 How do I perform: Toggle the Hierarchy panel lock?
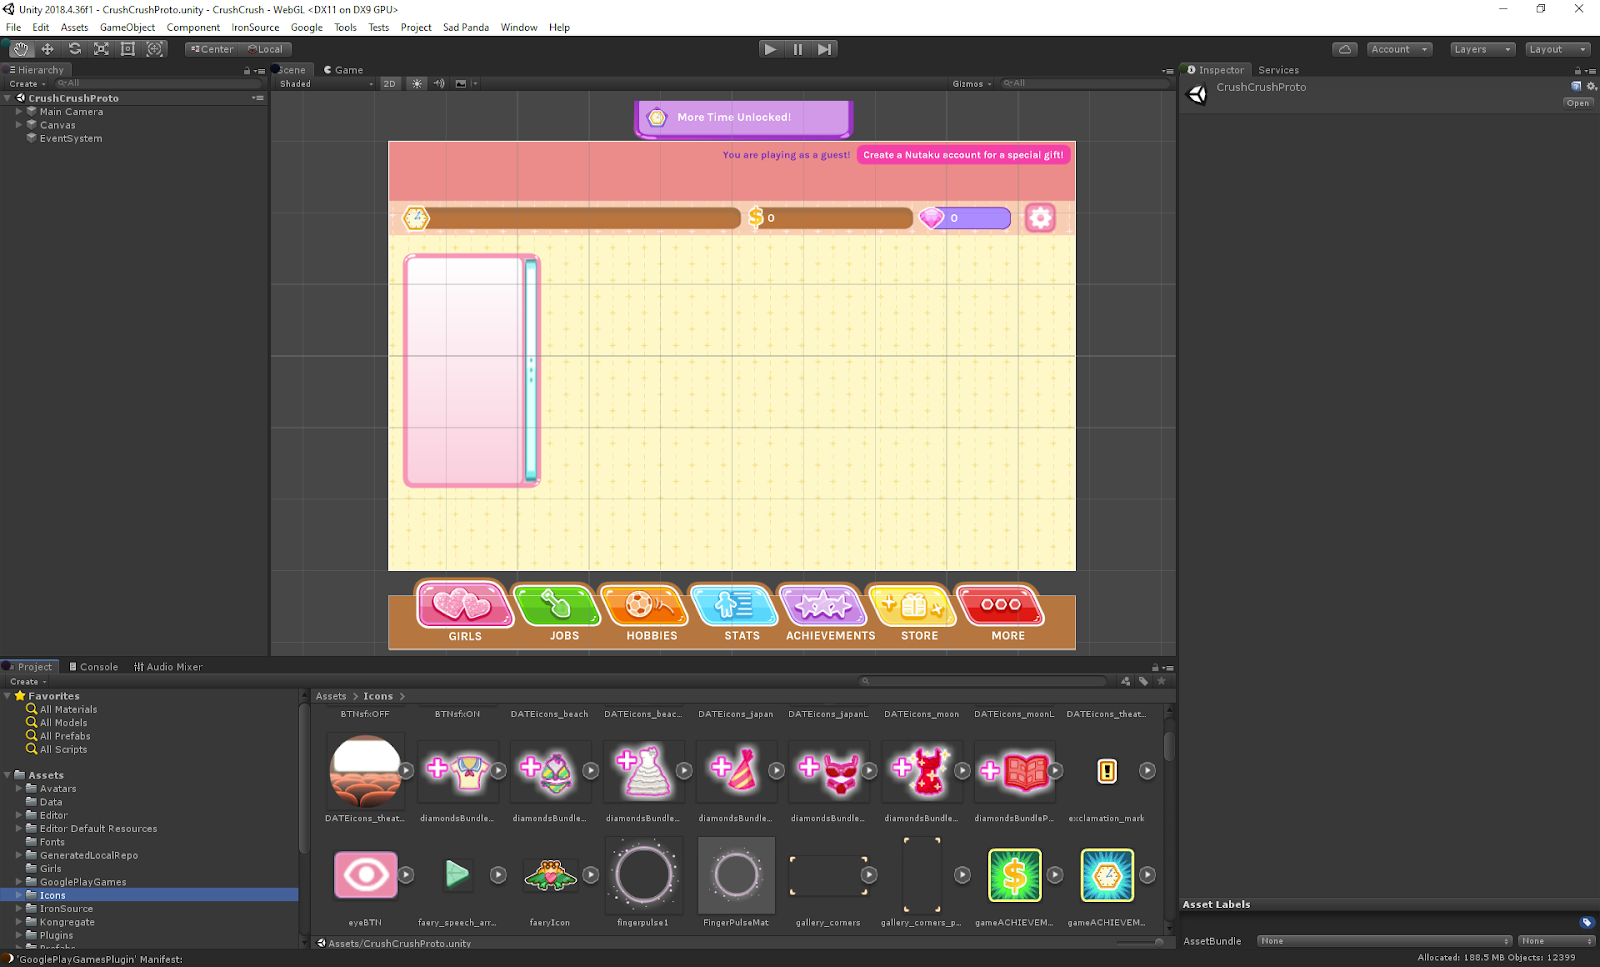pyautogui.click(x=247, y=71)
